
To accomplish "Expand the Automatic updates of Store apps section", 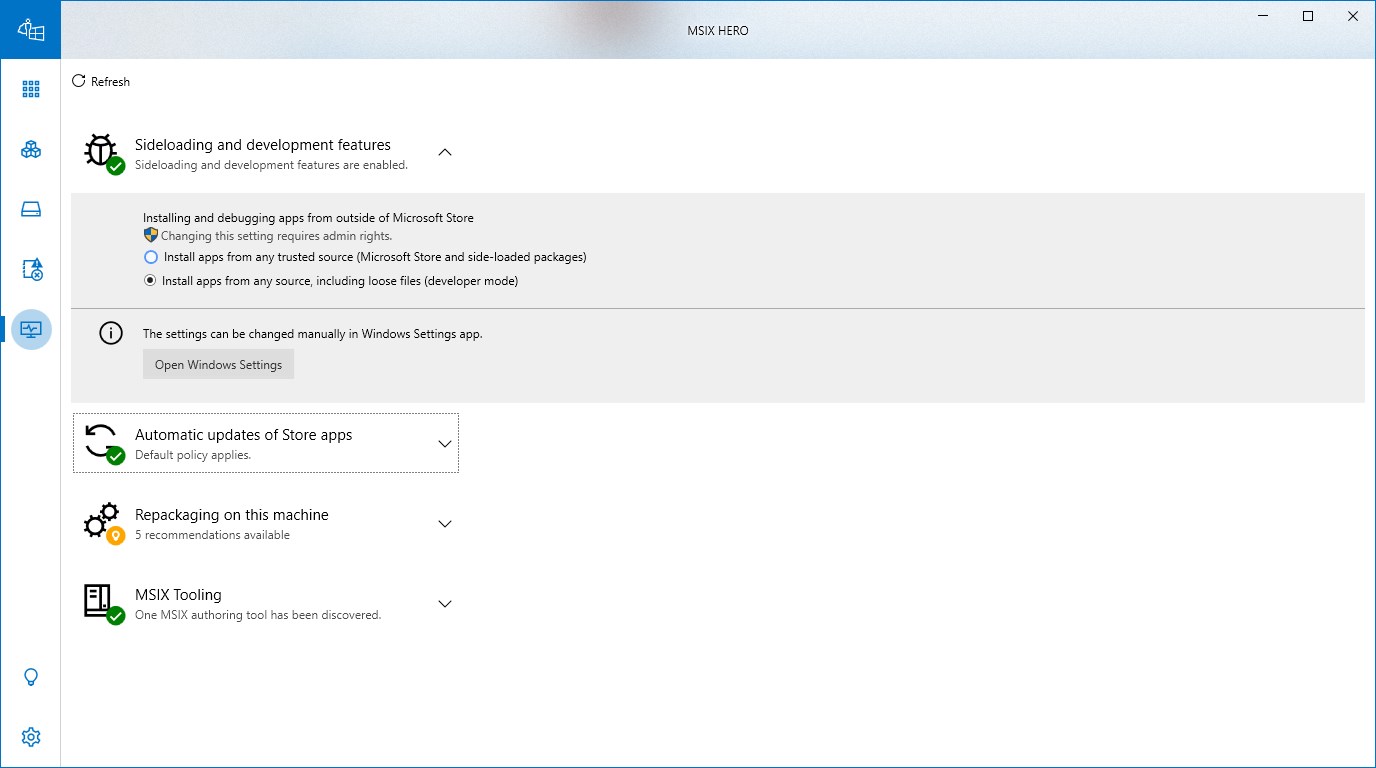I will [446, 443].
